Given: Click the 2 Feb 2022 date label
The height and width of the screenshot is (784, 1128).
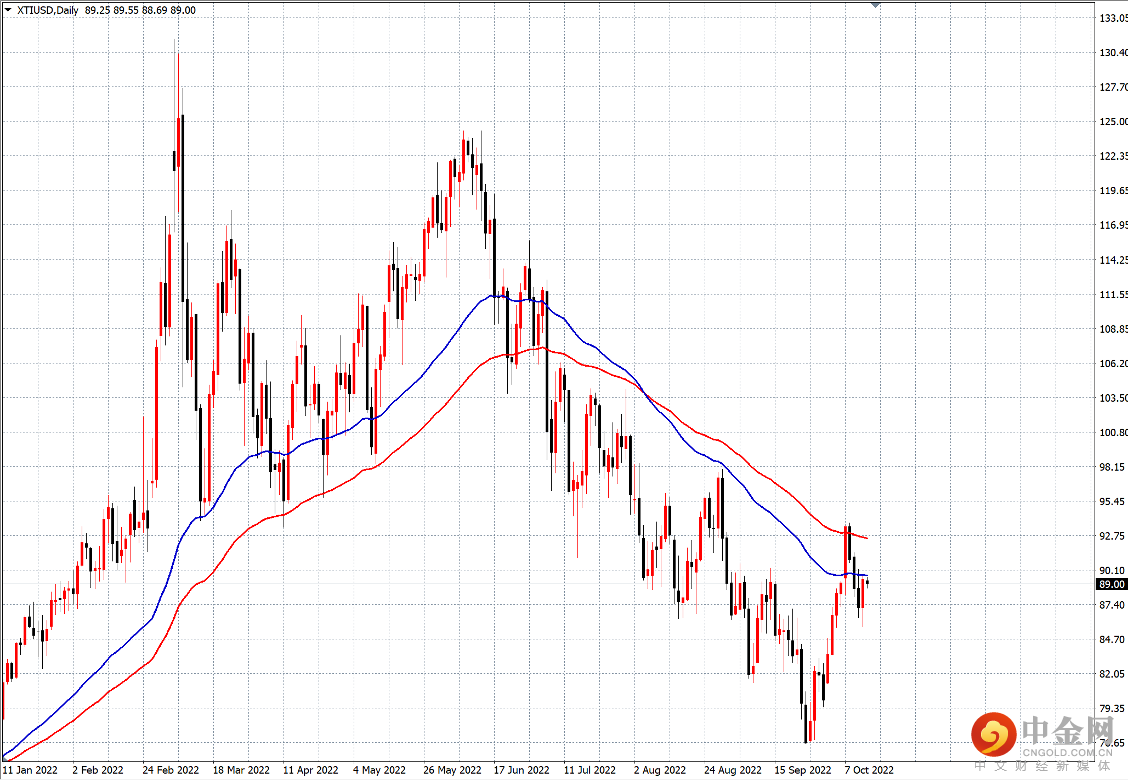Looking at the screenshot, I should pos(98,770).
